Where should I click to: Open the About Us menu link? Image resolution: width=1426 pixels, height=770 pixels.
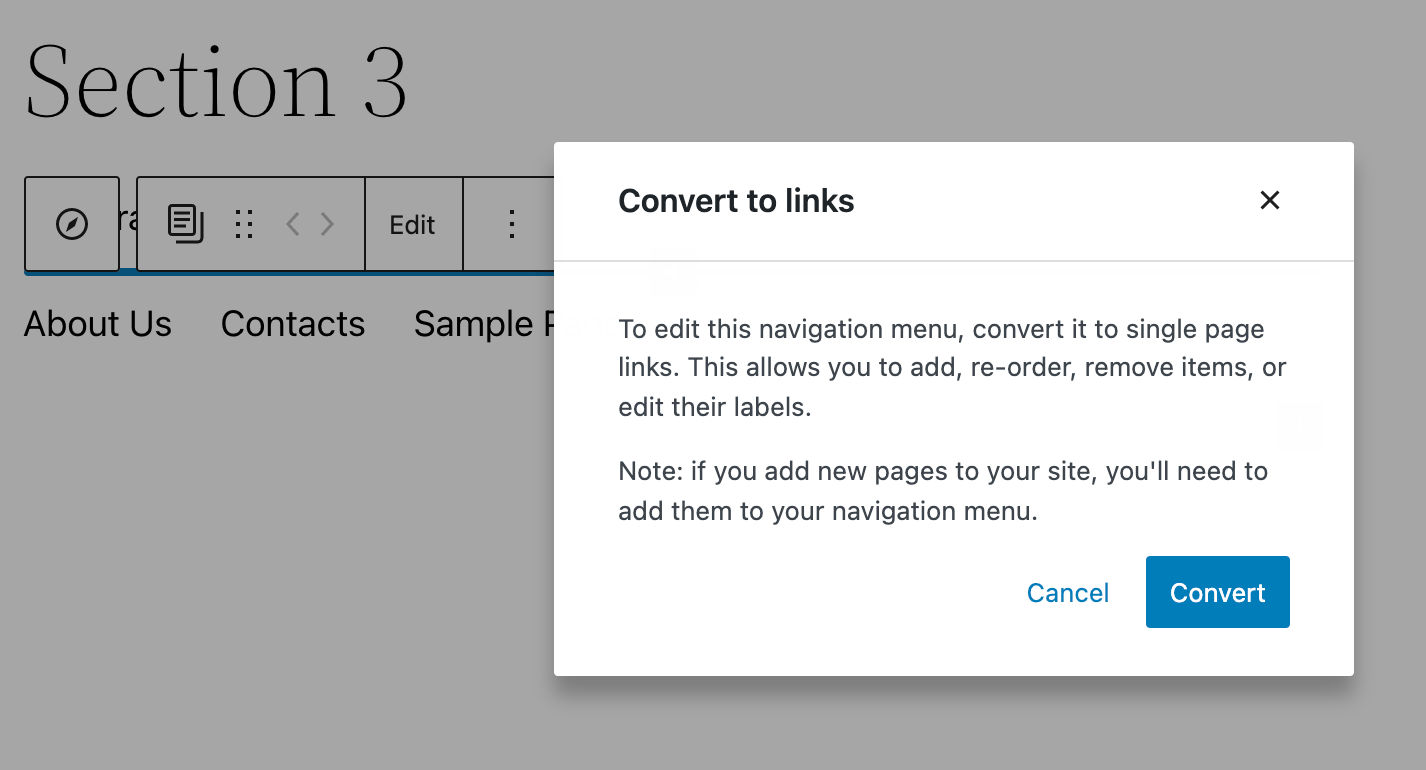[x=98, y=324]
